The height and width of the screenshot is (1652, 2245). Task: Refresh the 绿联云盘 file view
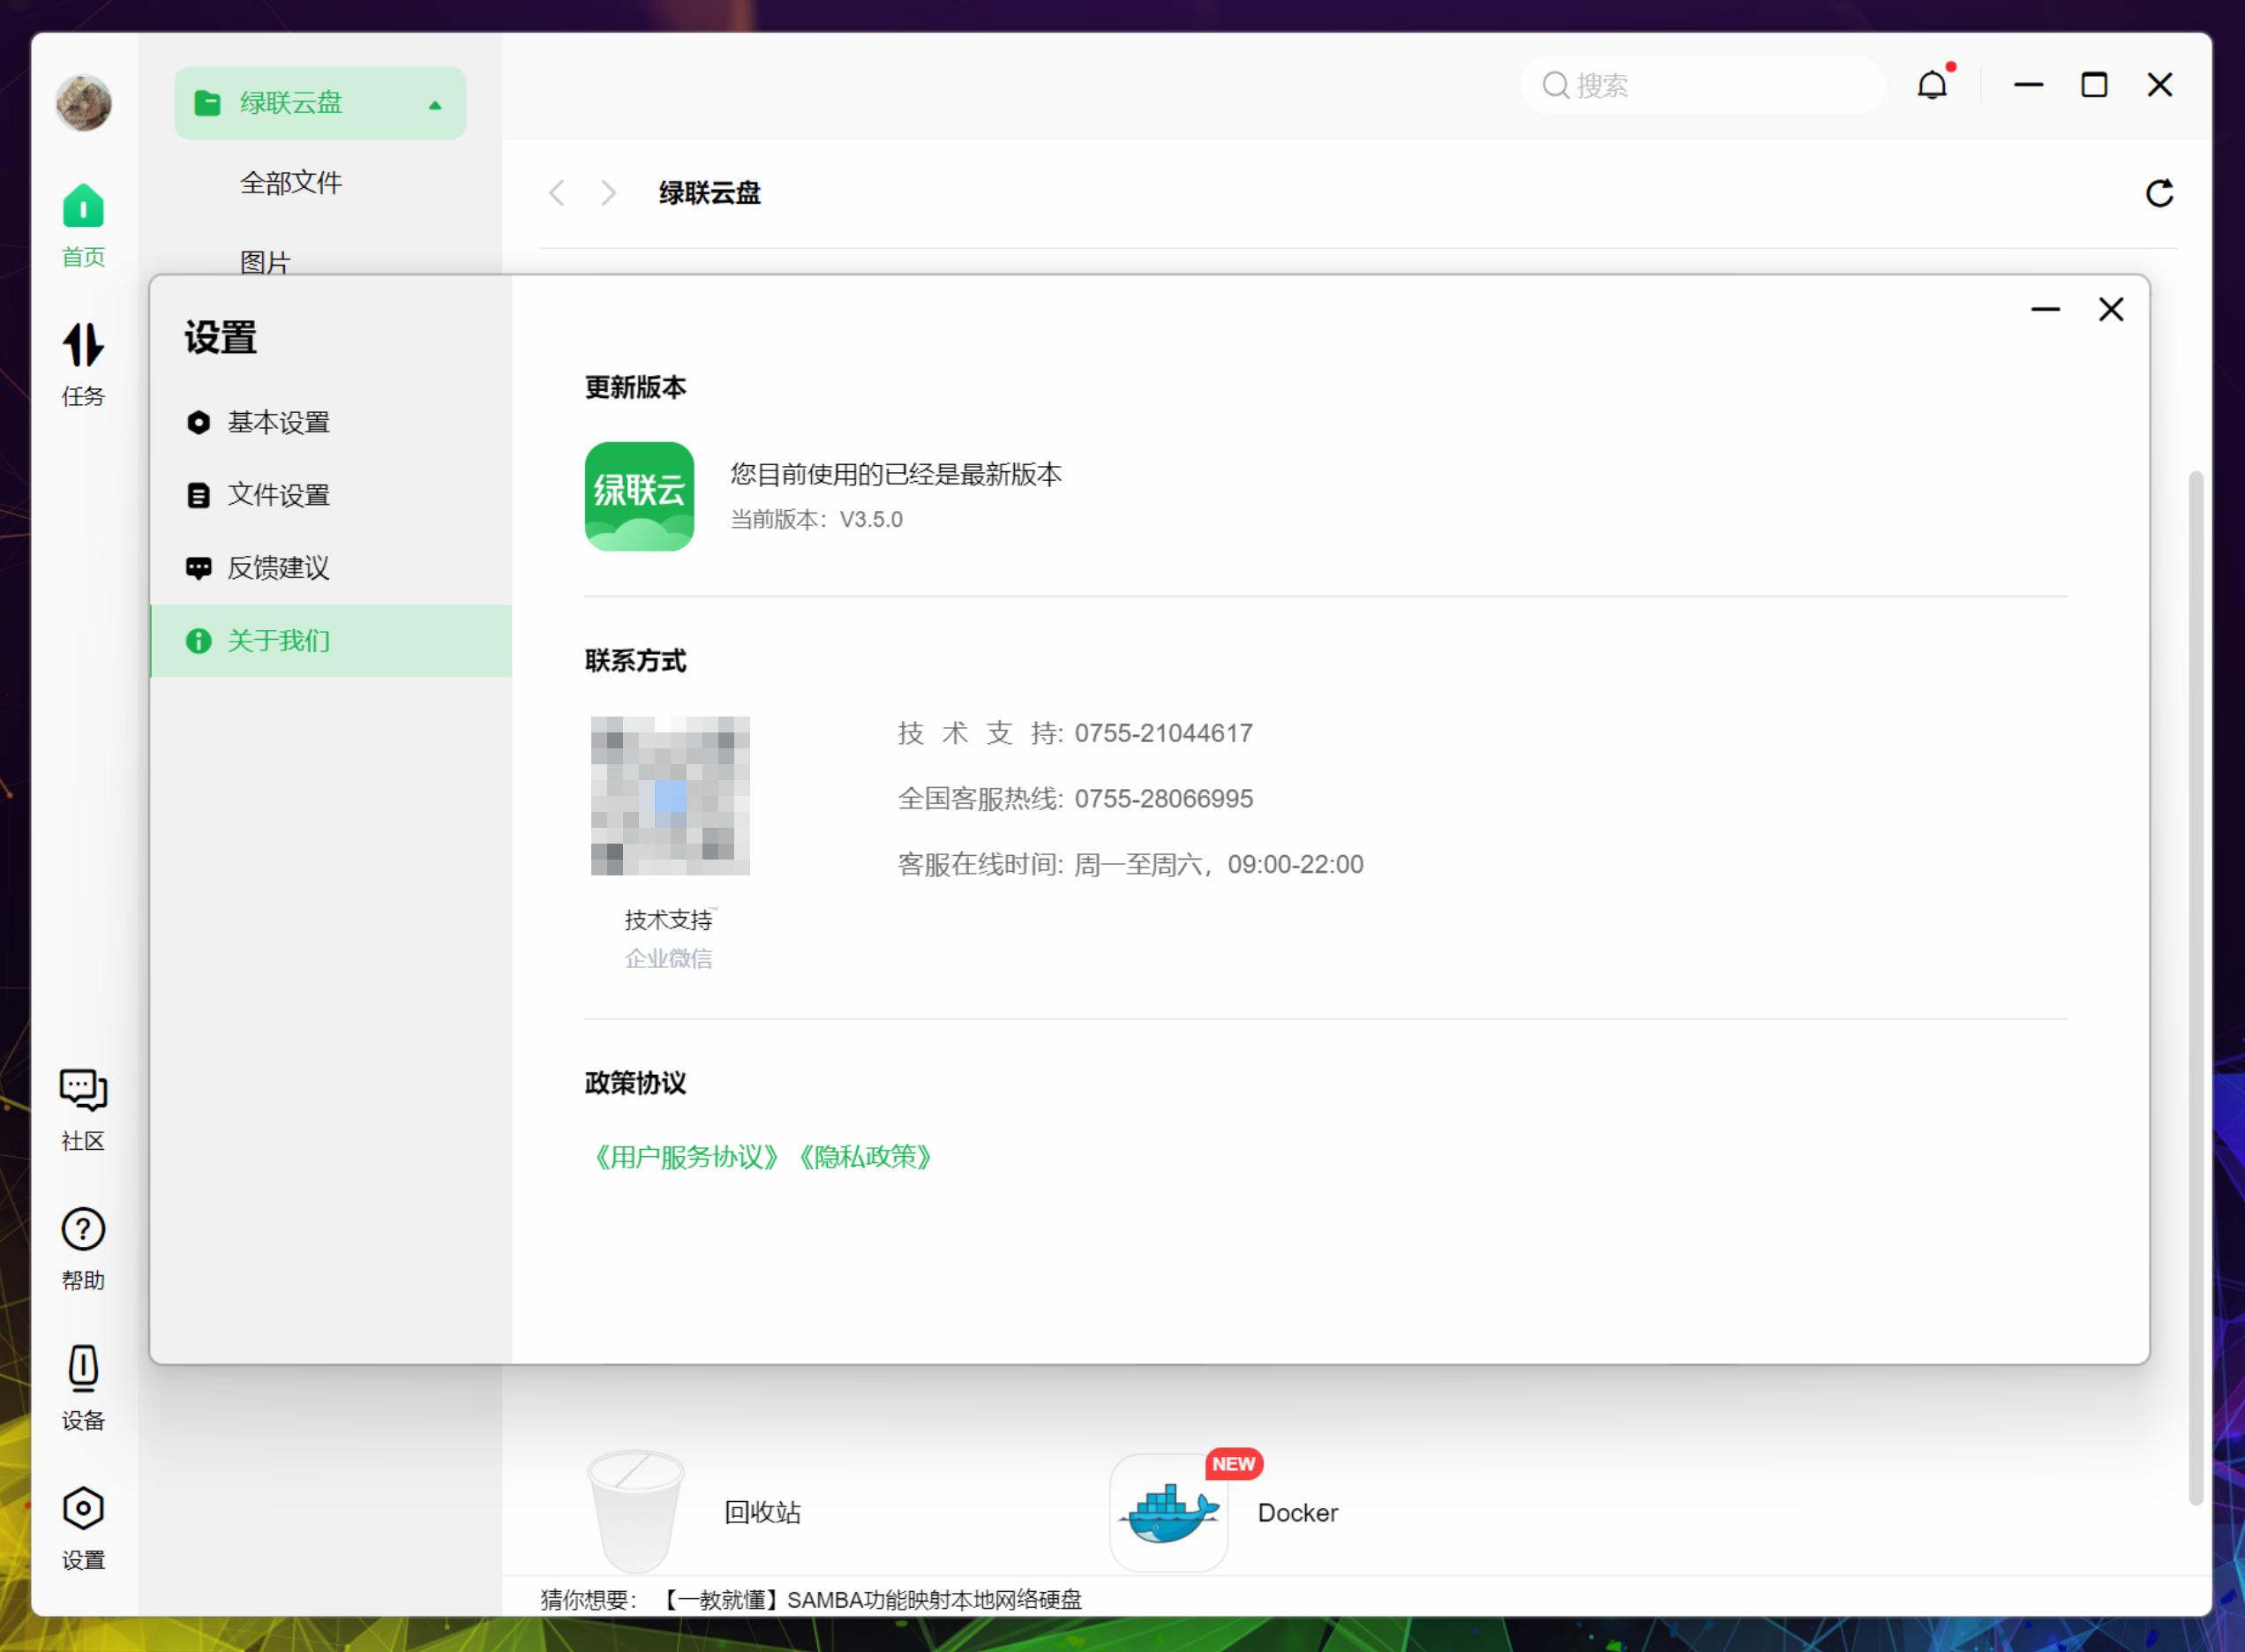pyautogui.click(x=2161, y=193)
